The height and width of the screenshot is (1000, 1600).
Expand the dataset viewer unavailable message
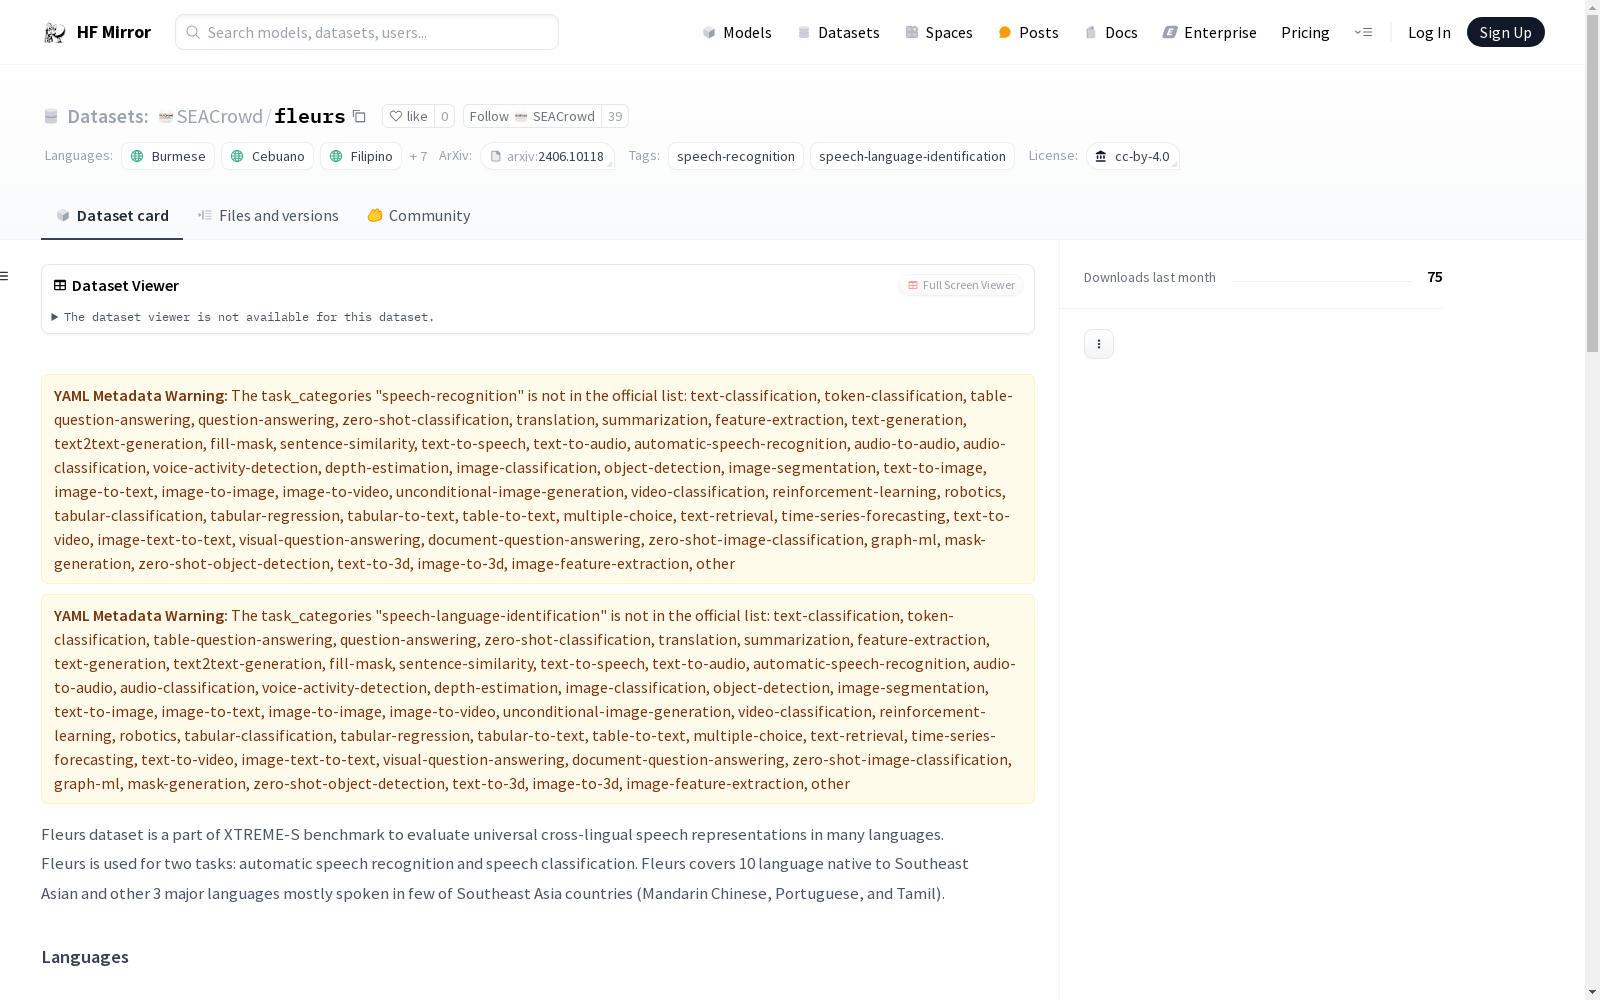[244, 317]
